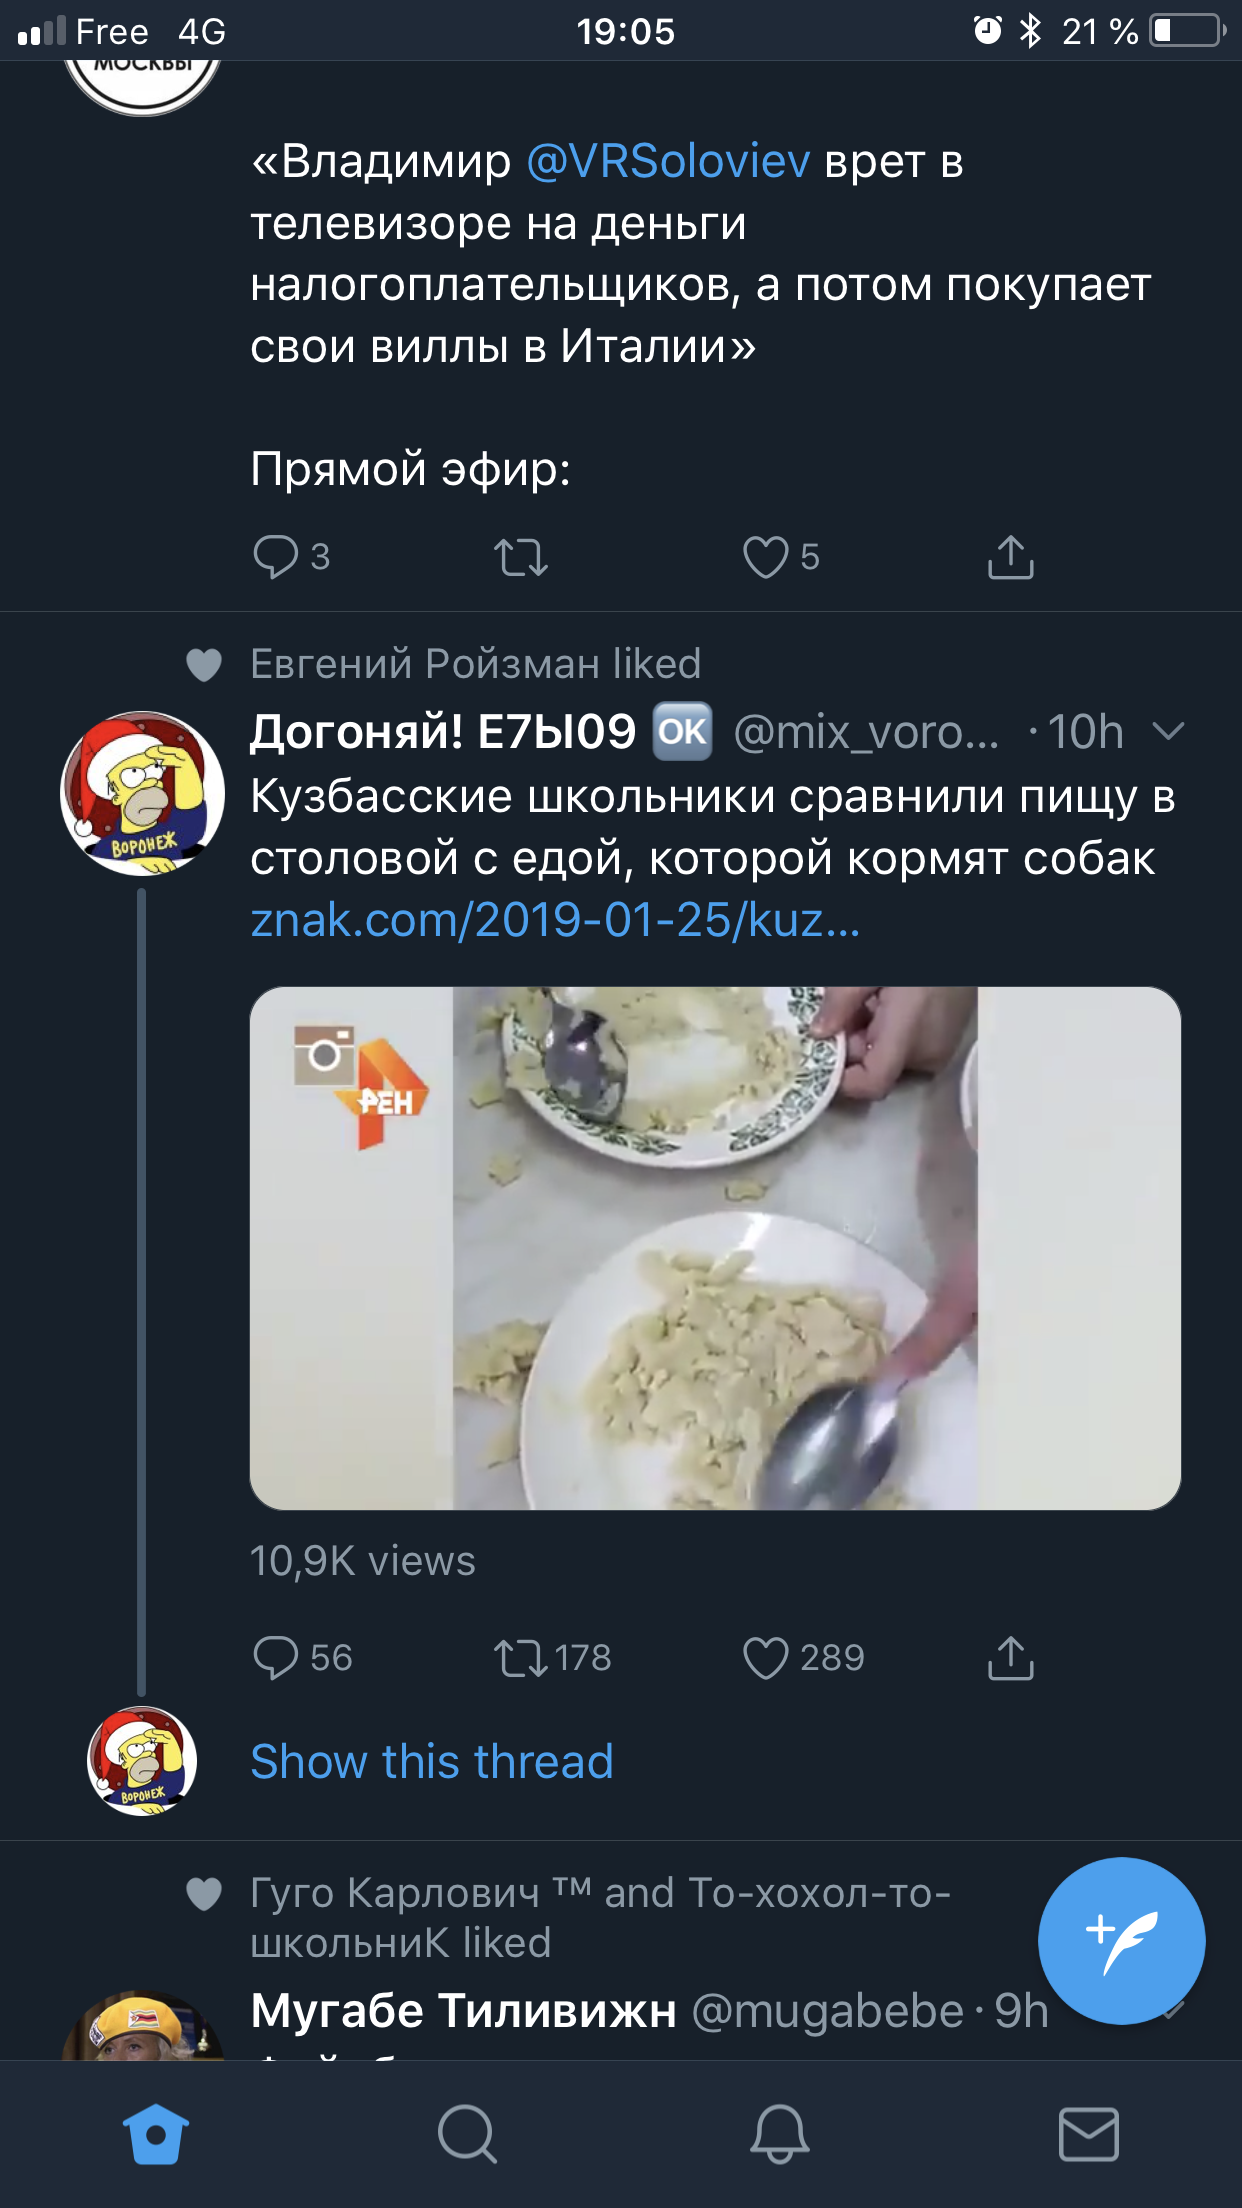
Task: Share the Soloviev tweet
Action: coord(1010,557)
